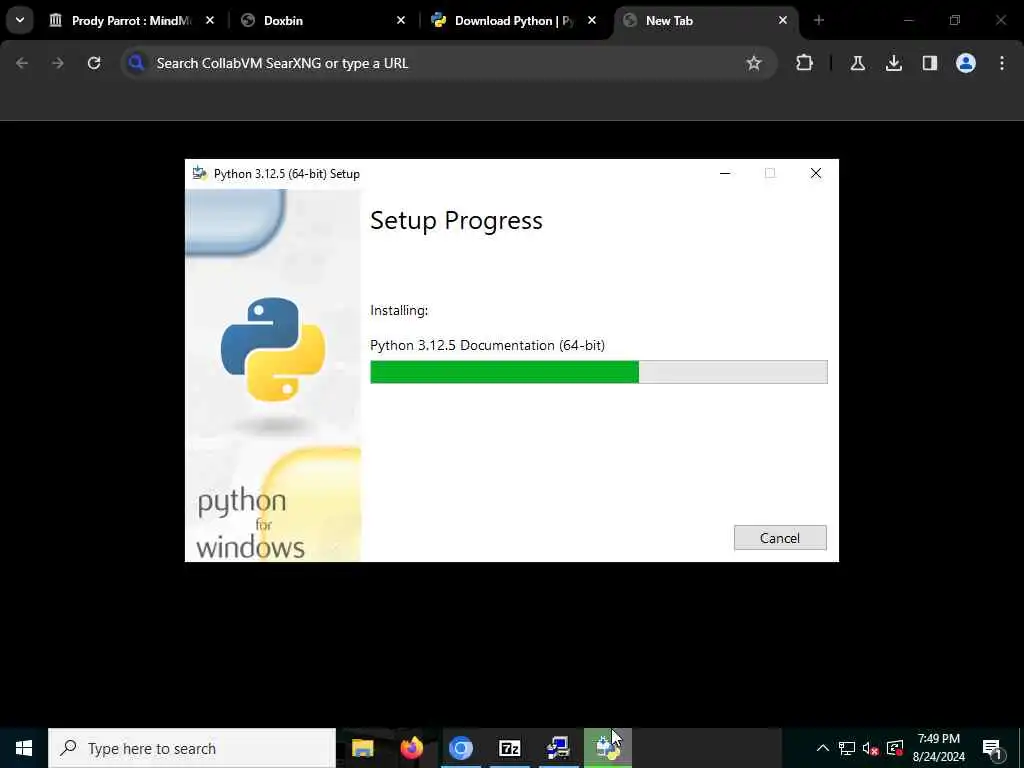The width and height of the screenshot is (1024, 768).
Task: Open the network status tray icon
Action: pos(847,748)
